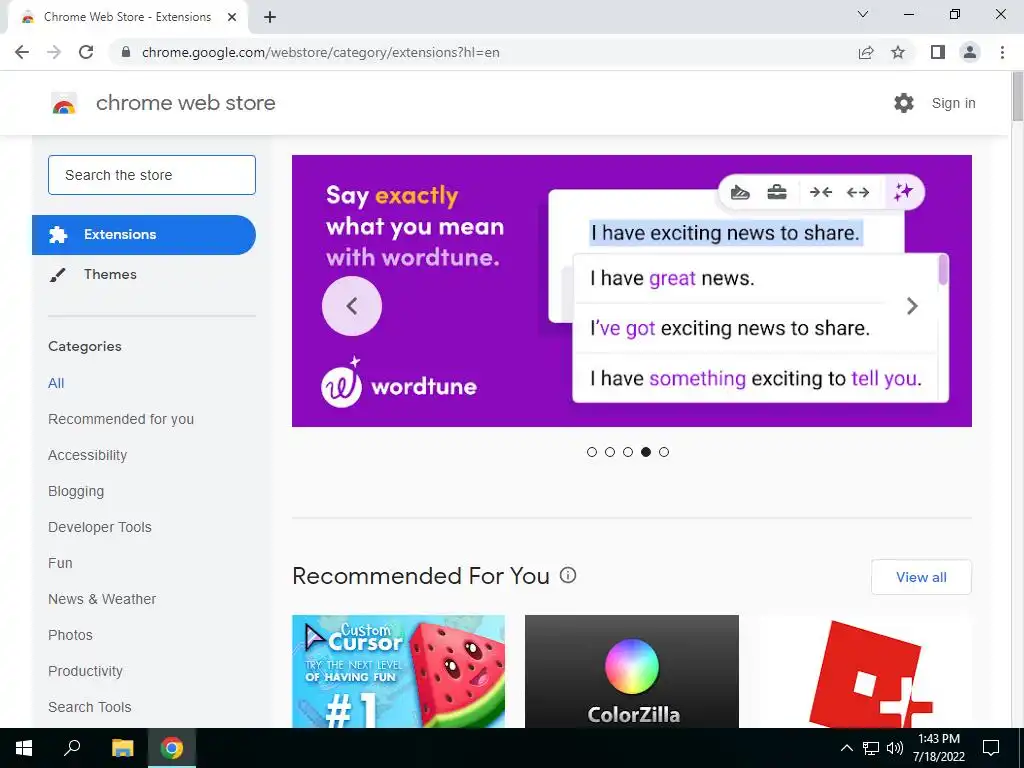Choose the Photos category
This screenshot has width=1024, height=768.
click(x=71, y=635)
